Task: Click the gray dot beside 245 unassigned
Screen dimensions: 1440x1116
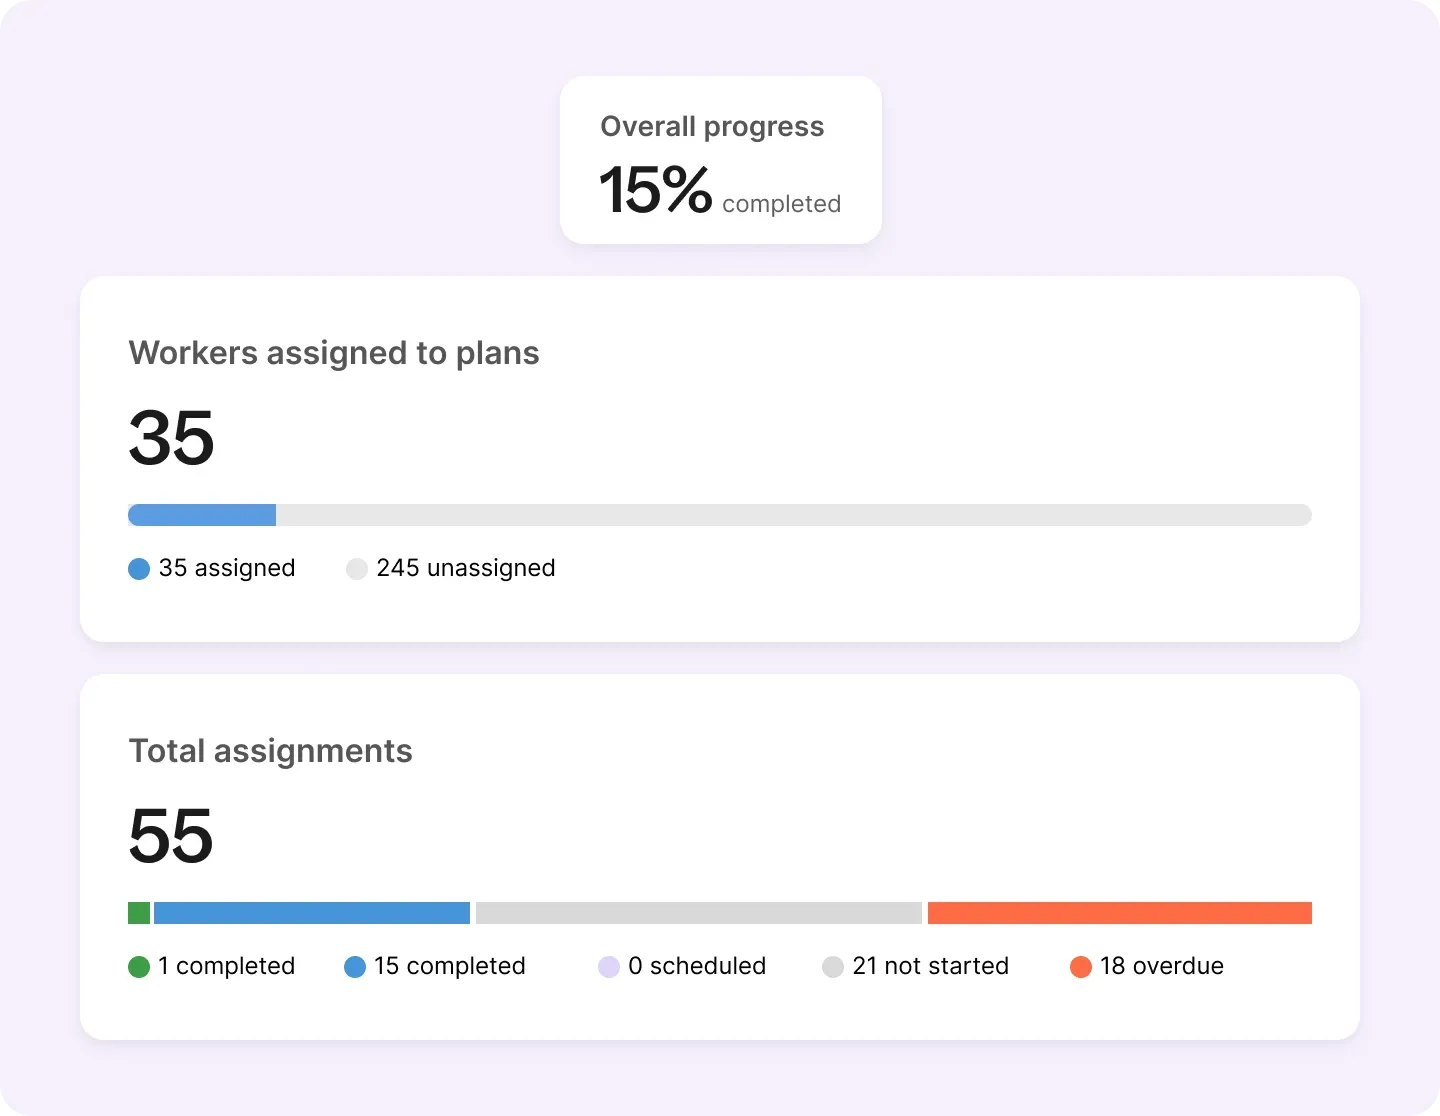Action: click(357, 569)
